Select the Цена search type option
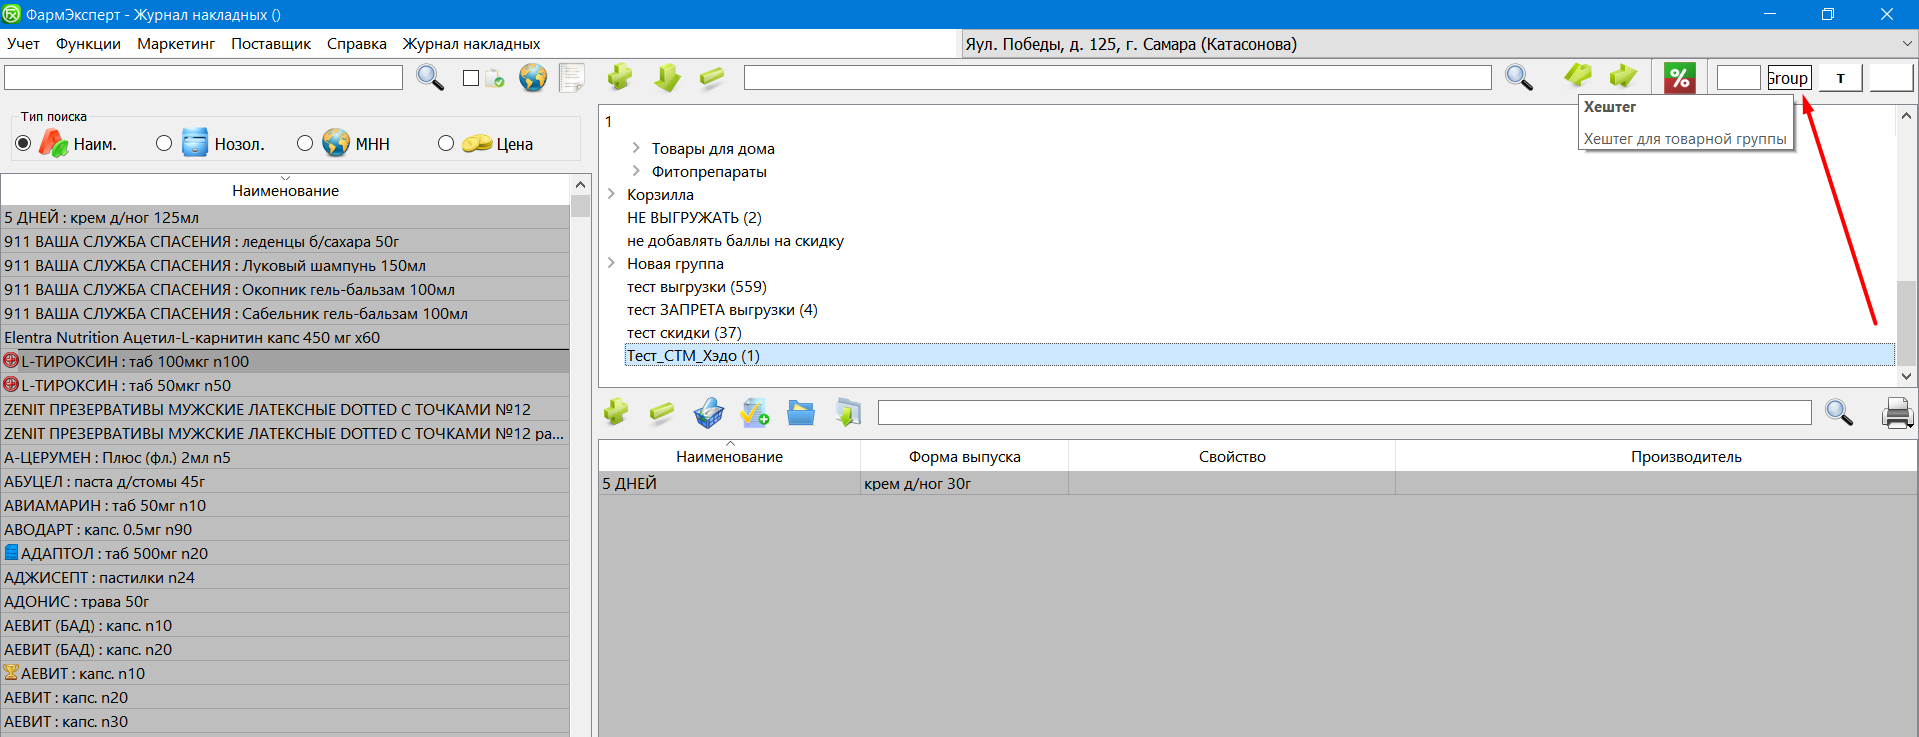 click(x=446, y=144)
